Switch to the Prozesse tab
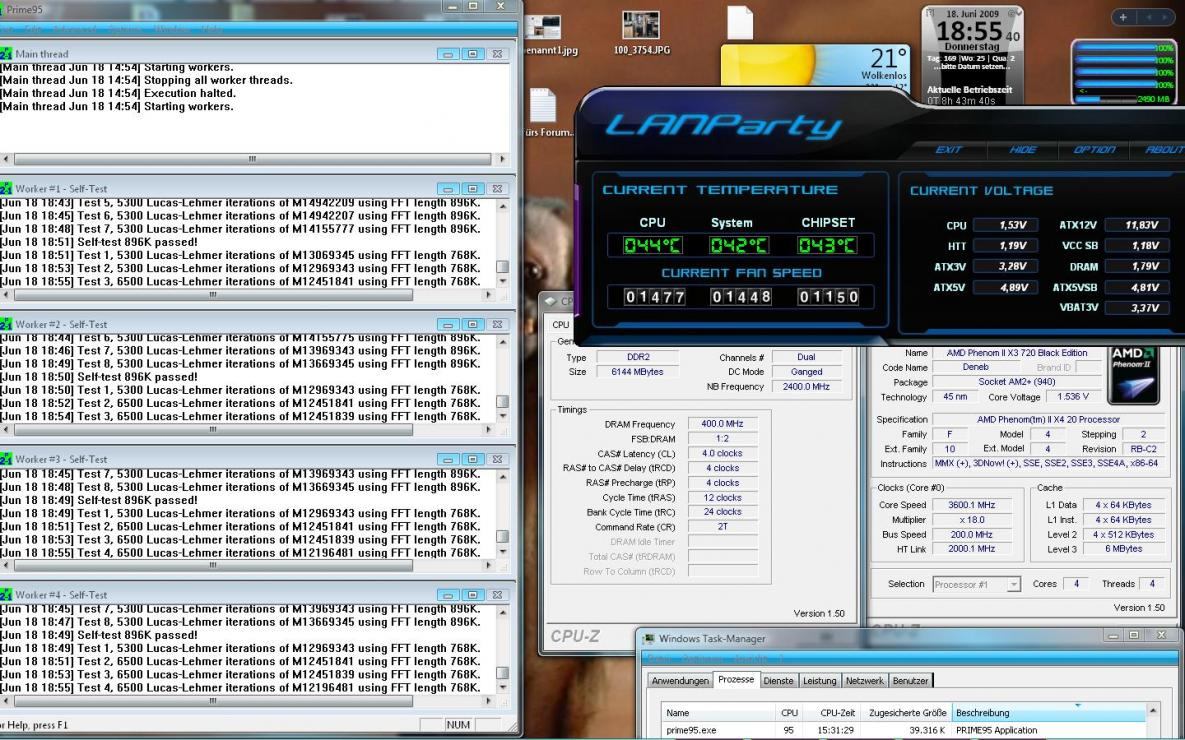The image size is (1185, 740). coord(736,680)
